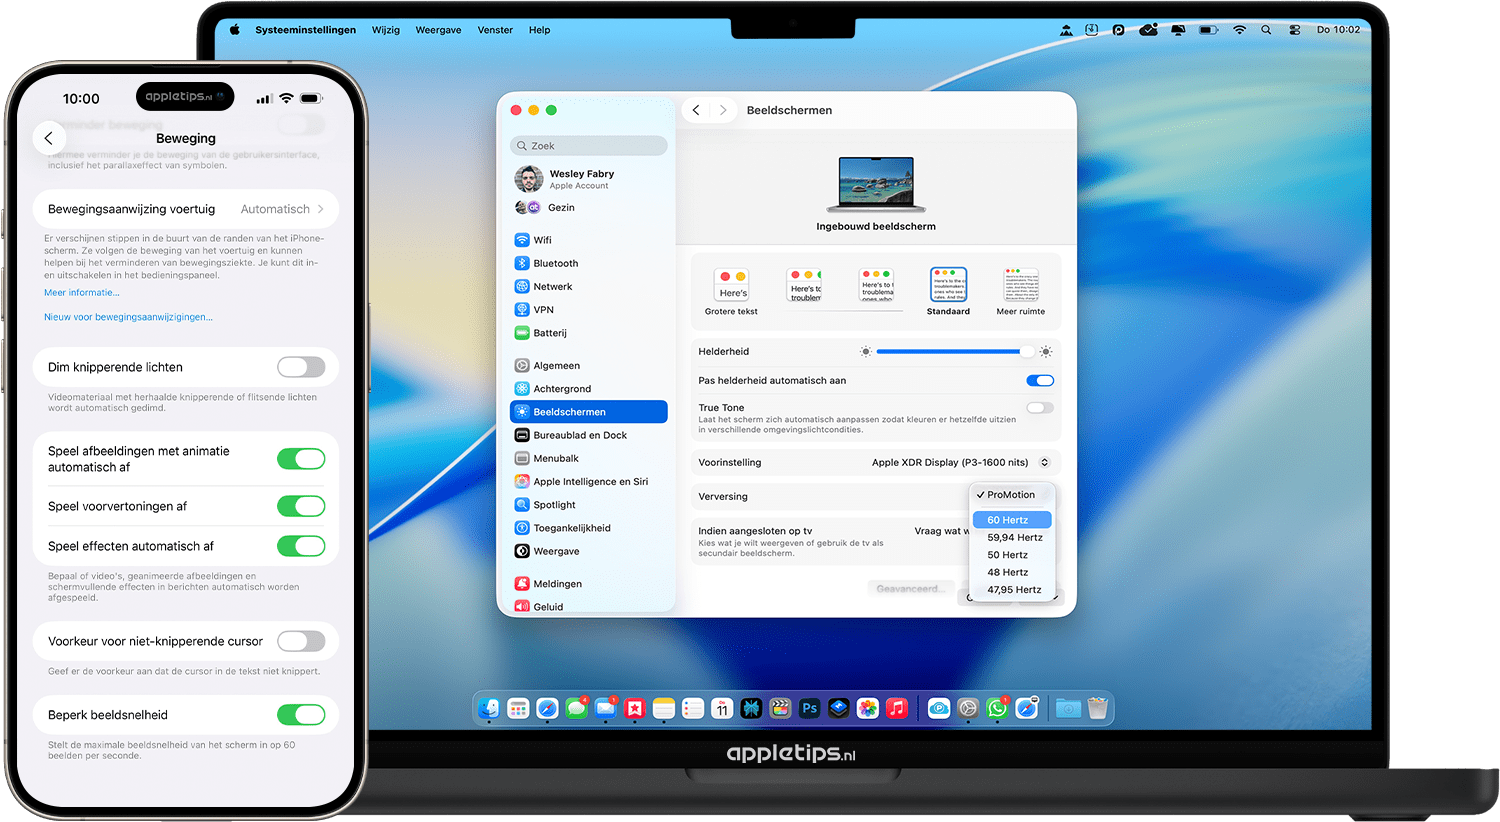Open the Wi-Fi status menu bar icon
Viewport: 1500px width, 822px height.
pyautogui.click(x=1239, y=30)
